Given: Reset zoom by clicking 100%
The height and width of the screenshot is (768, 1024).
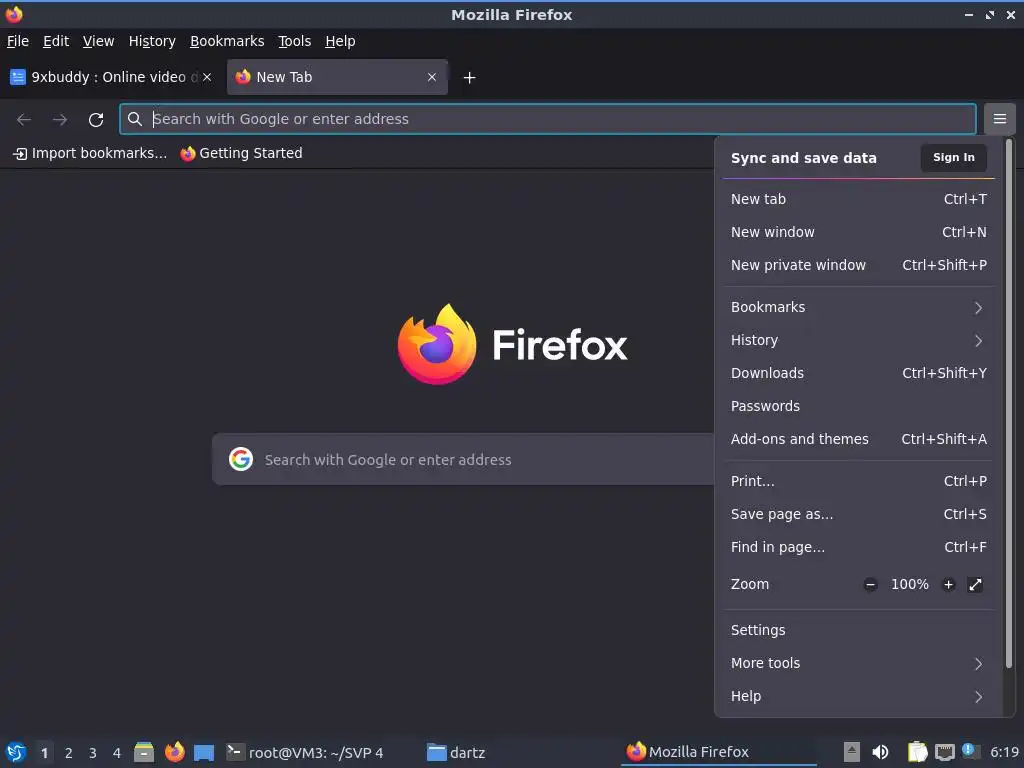Looking at the screenshot, I should pyautogui.click(x=910, y=584).
